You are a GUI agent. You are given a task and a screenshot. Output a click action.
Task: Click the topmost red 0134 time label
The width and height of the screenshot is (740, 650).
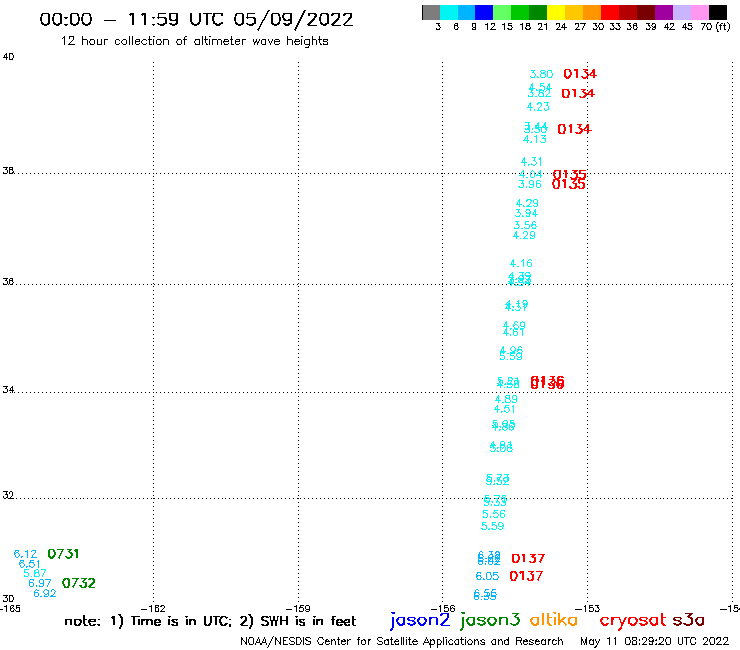580,74
